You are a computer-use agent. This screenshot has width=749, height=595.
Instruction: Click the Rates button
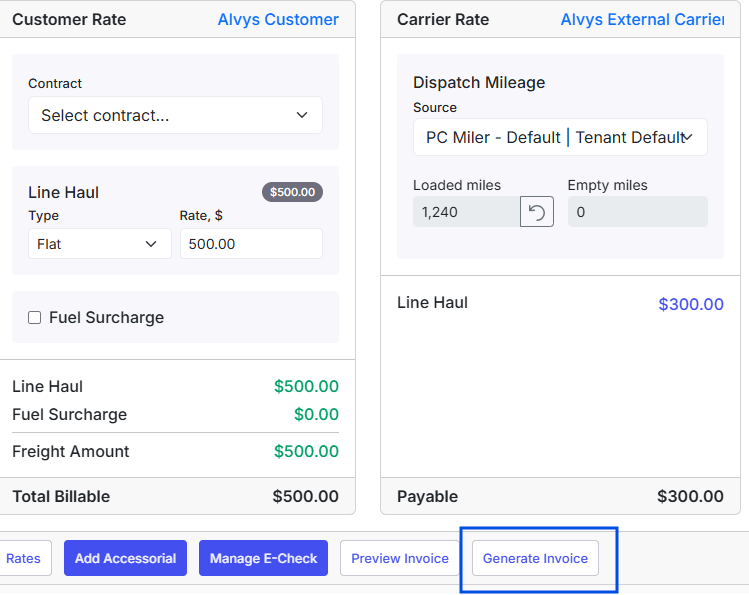point(24,558)
